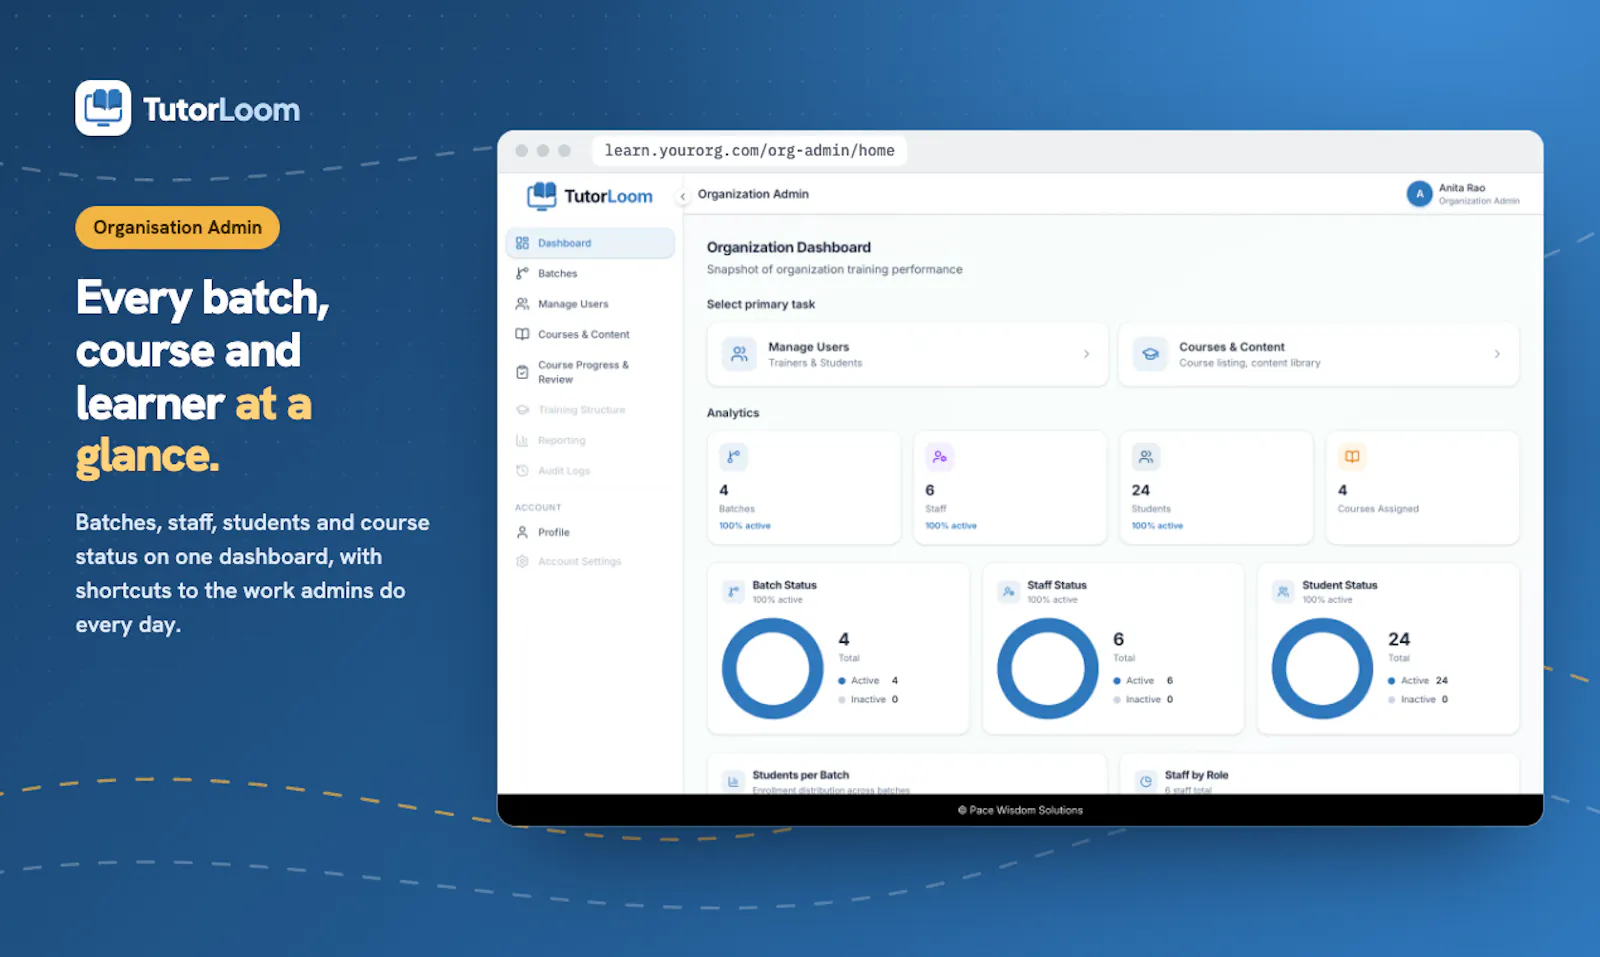Click the Staff by Role title
The image size is (1600, 957).
coord(1197,775)
